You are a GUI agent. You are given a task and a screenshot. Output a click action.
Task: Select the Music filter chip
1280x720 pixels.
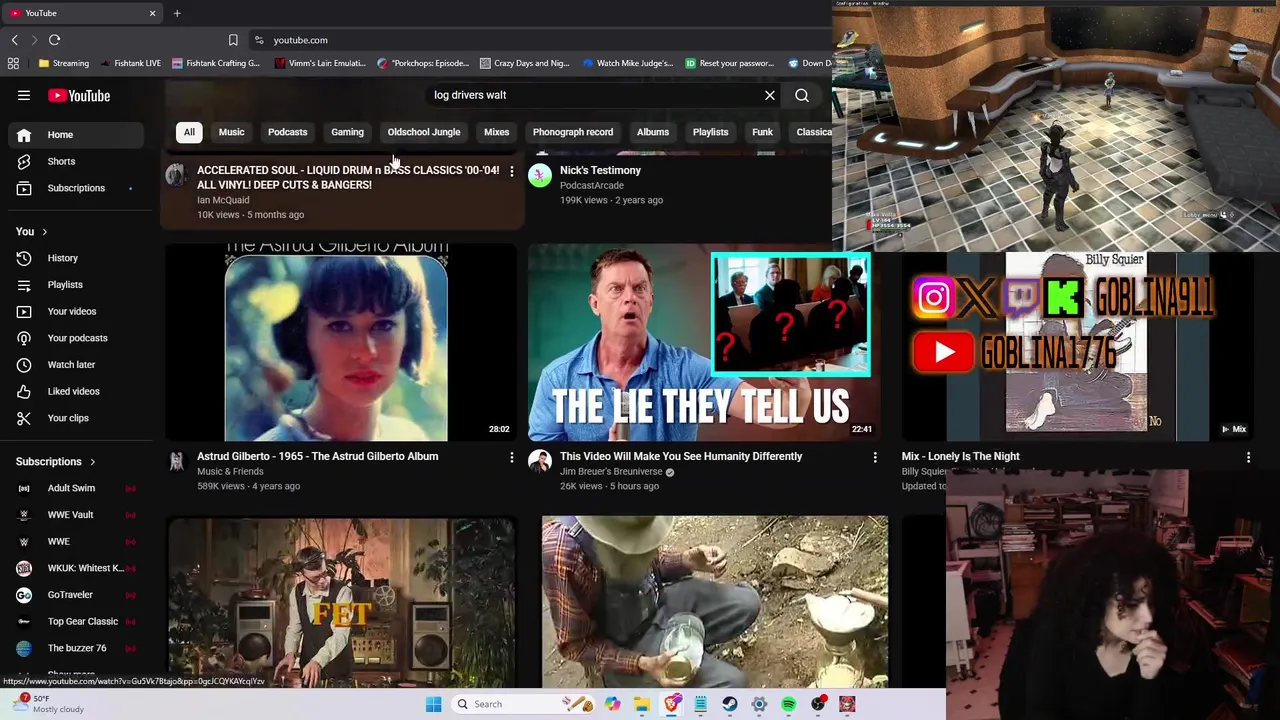(231, 132)
